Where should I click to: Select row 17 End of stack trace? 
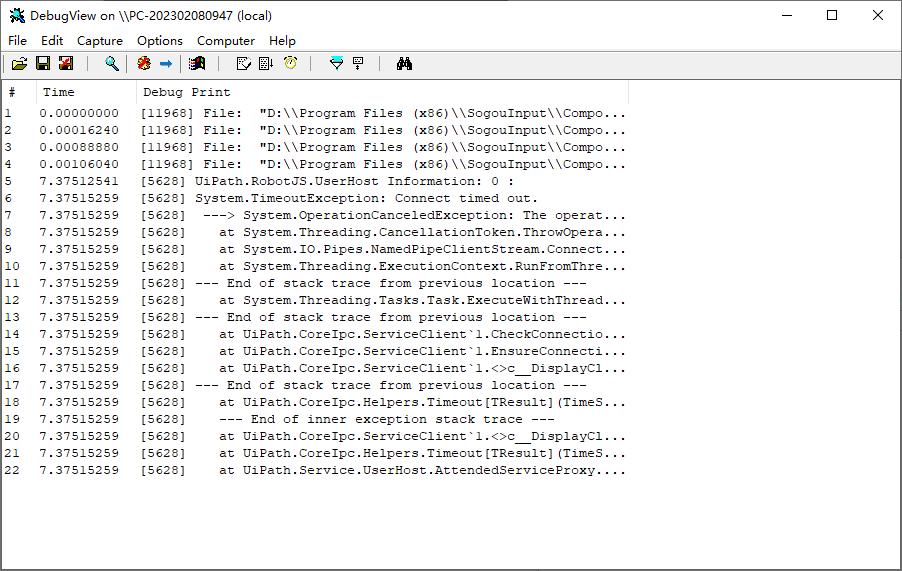[x=315, y=385]
